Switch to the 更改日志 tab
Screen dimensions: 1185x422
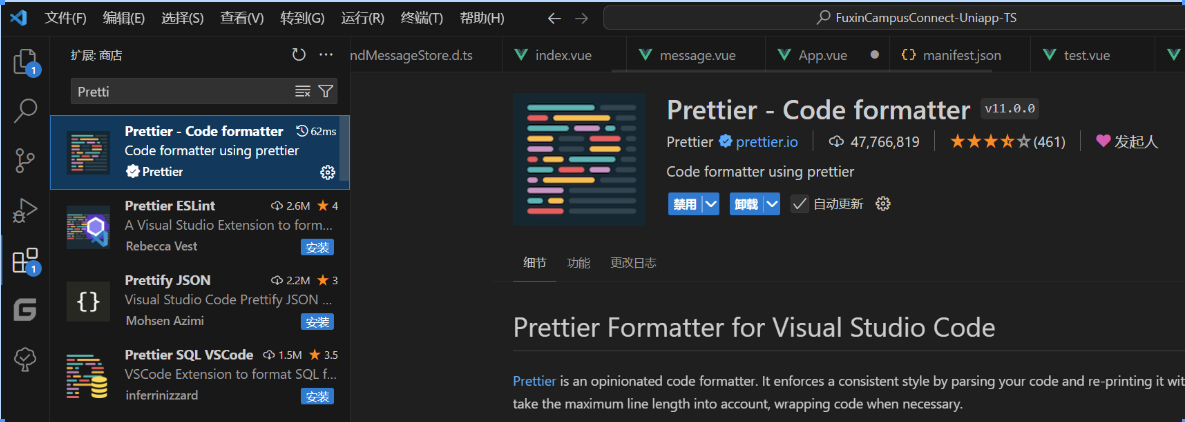pos(633,263)
